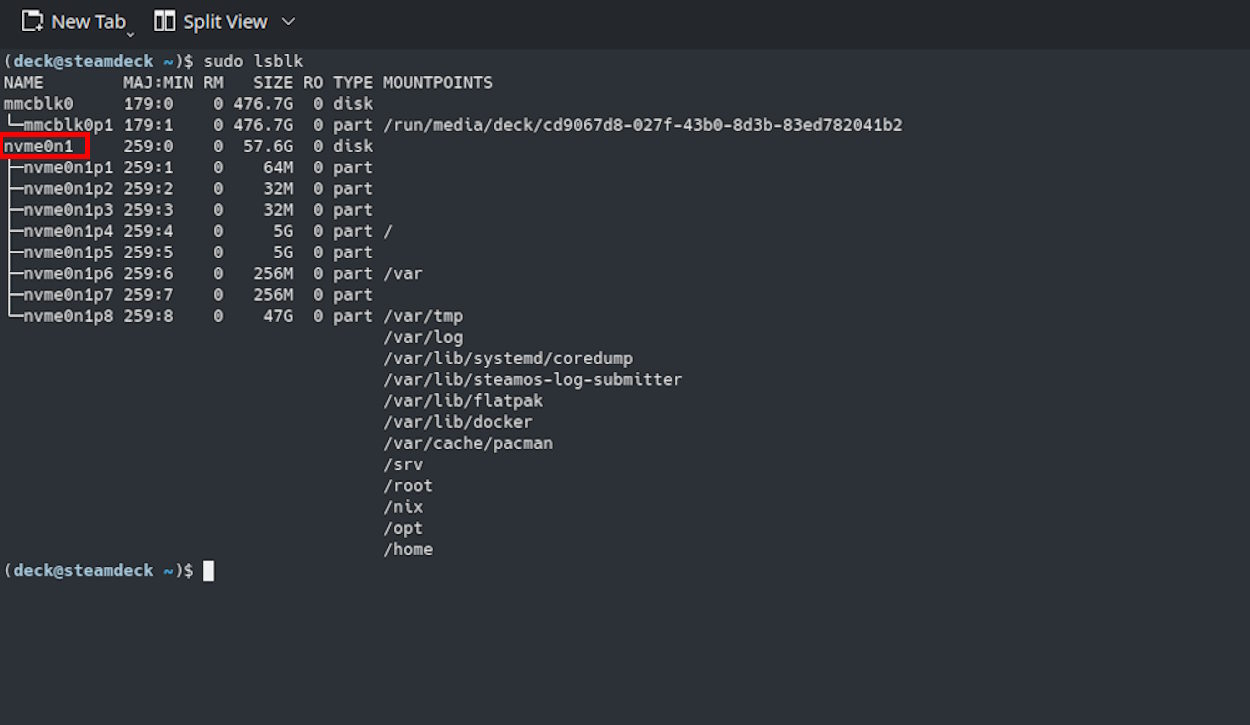The width and height of the screenshot is (1250, 725).
Task: Click the /var/cache/pacman mountpoint line
Action: point(467,443)
